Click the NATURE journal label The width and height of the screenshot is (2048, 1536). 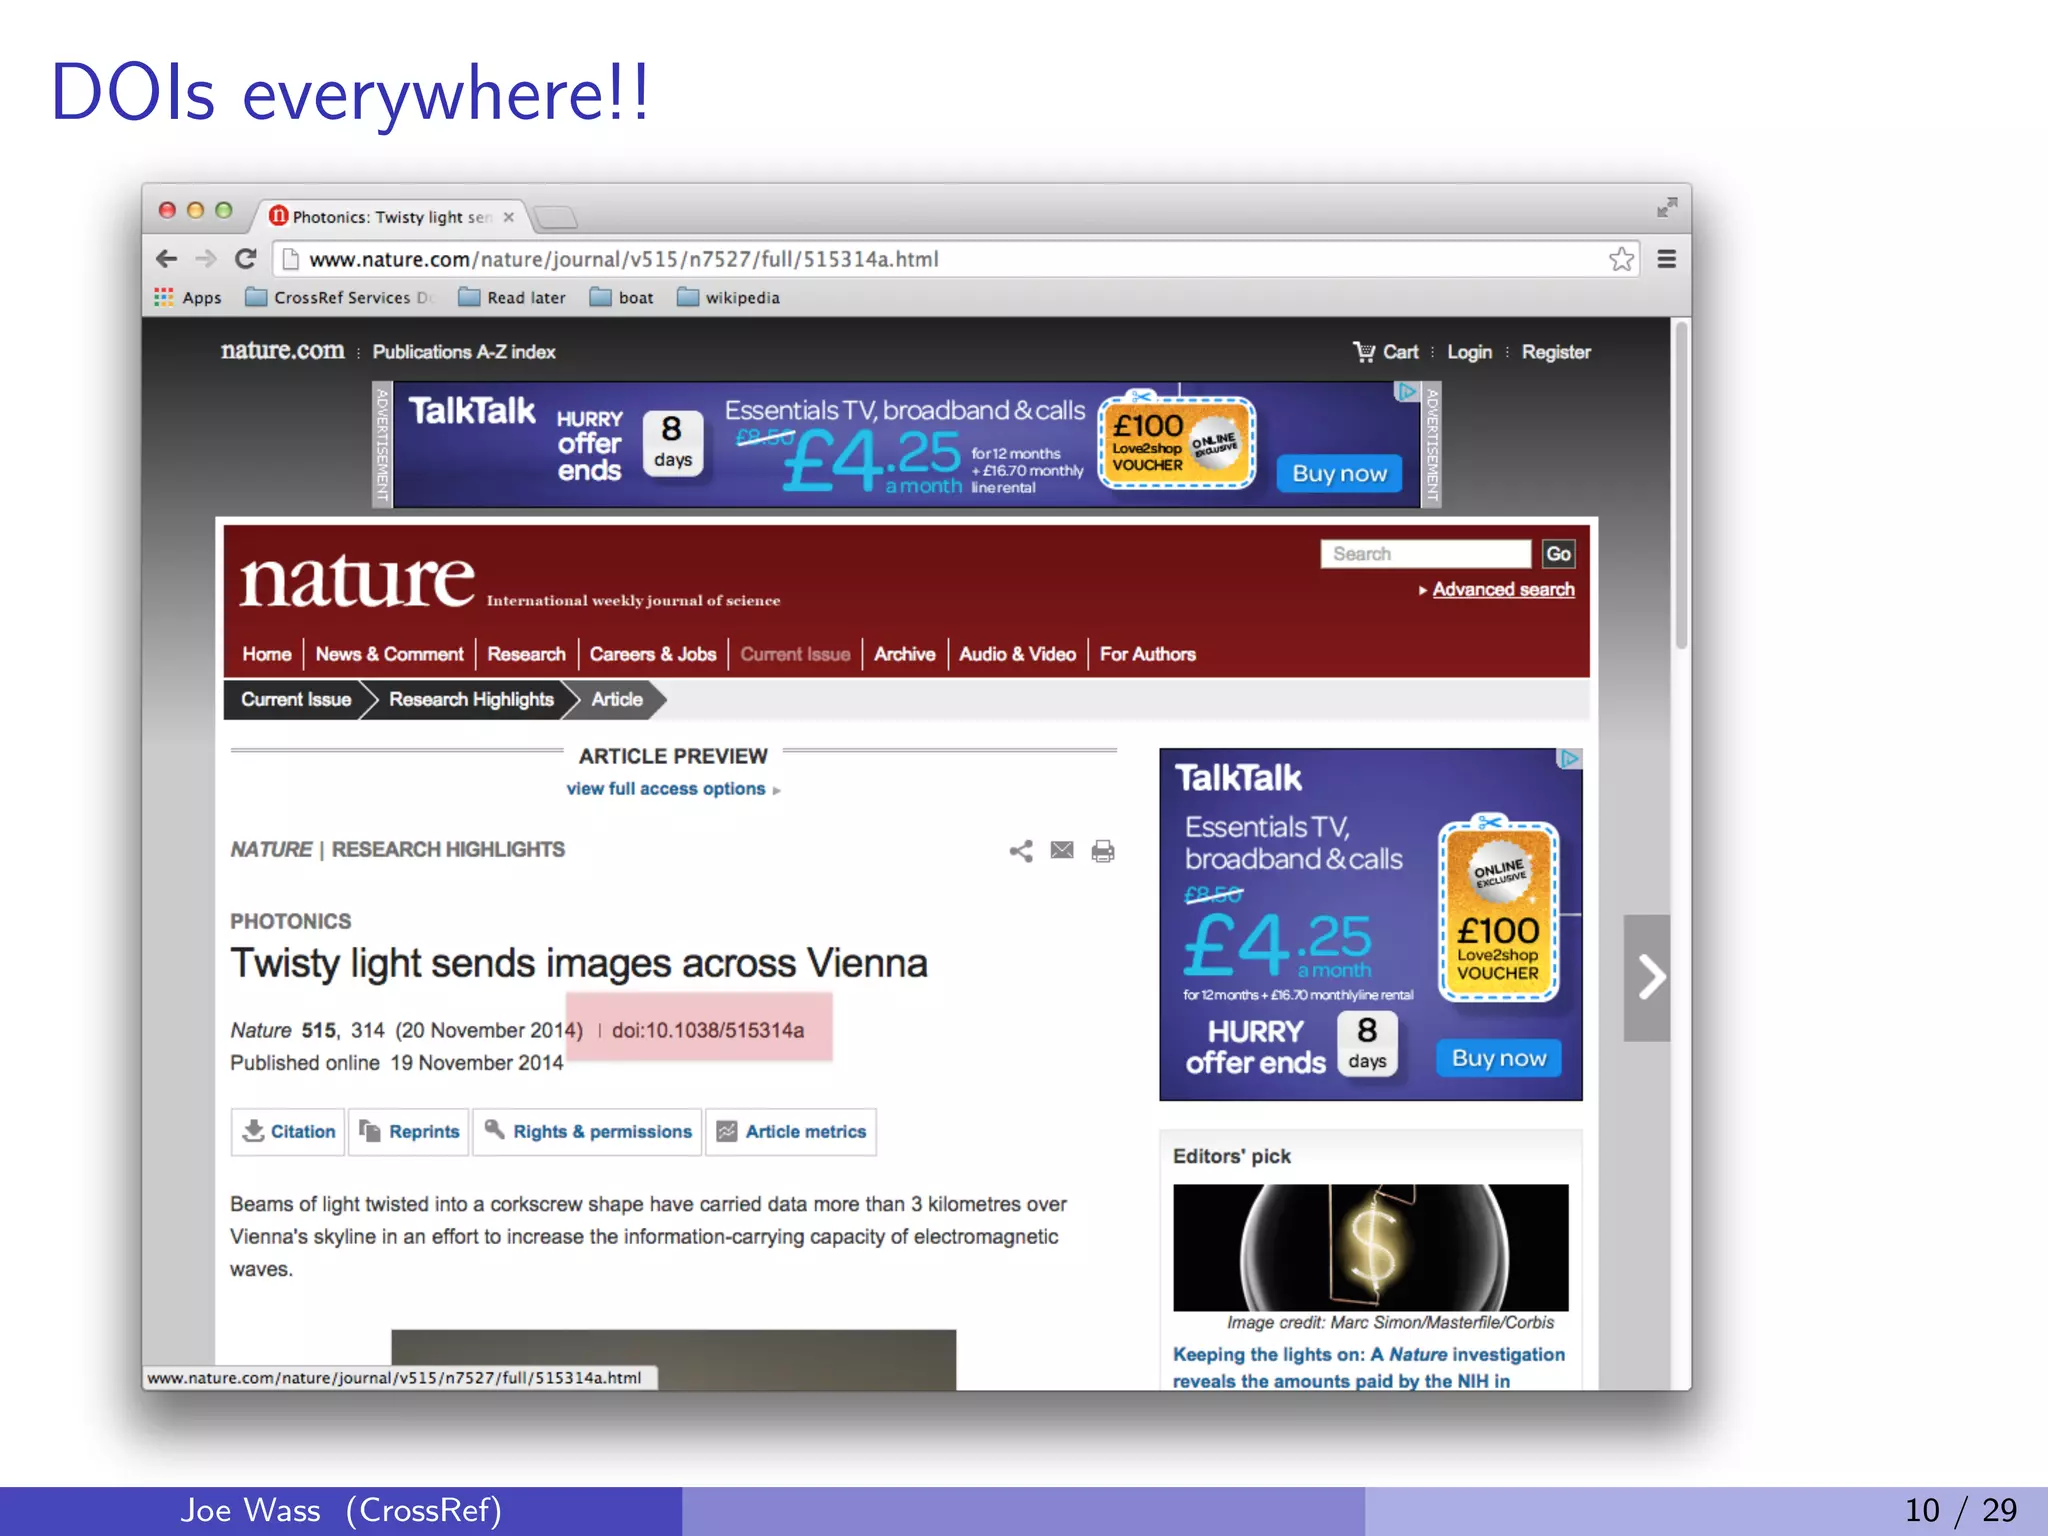[x=271, y=849]
